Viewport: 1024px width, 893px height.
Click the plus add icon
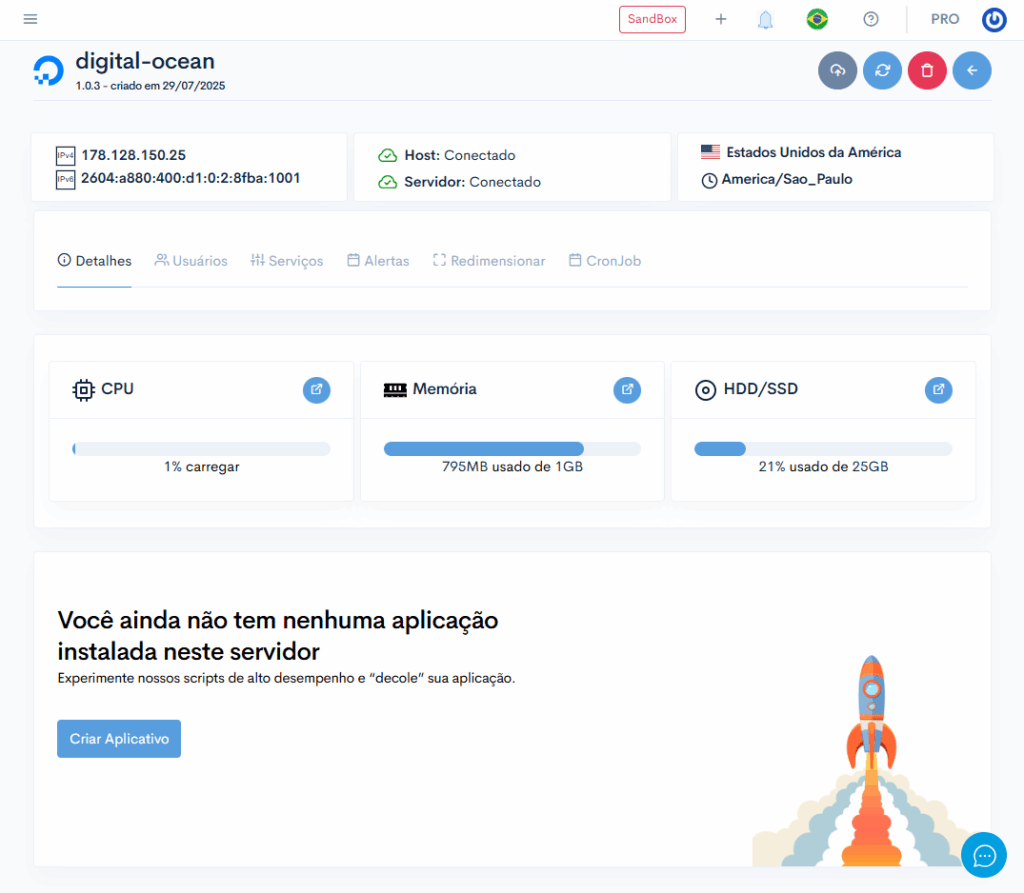[720, 19]
